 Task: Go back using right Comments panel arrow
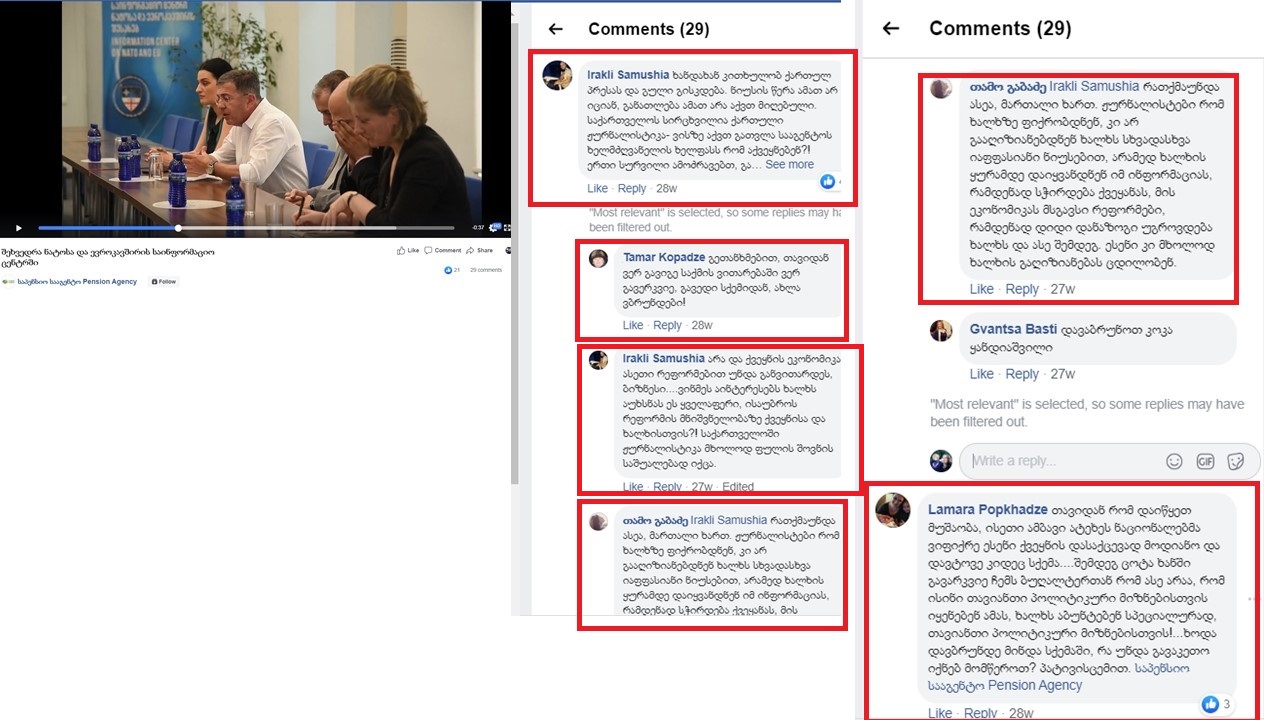click(891, 28)
